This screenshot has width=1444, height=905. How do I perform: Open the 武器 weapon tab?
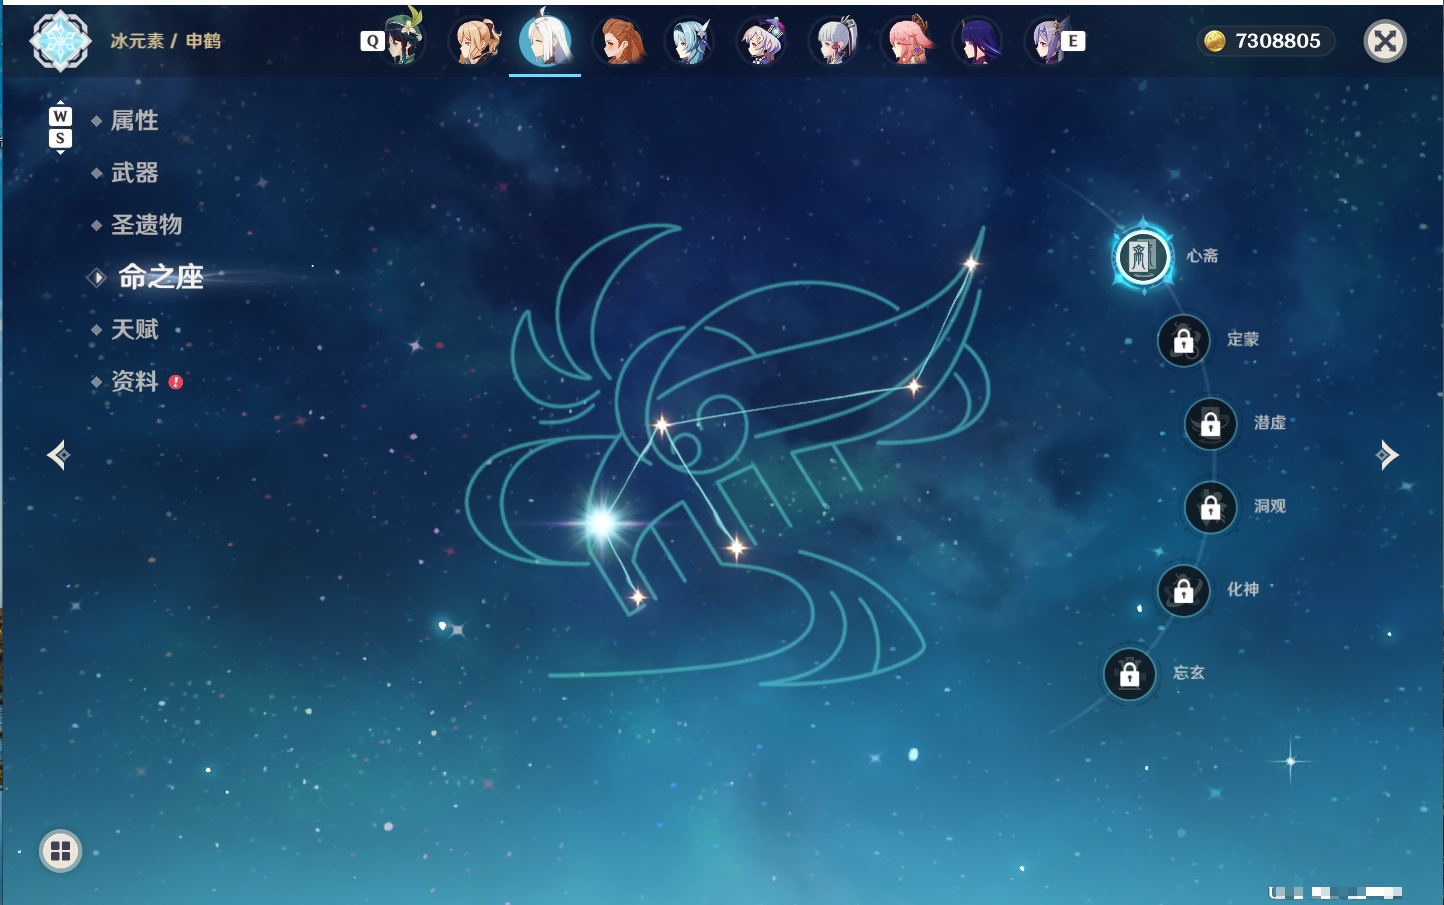[x=134, y=173]
